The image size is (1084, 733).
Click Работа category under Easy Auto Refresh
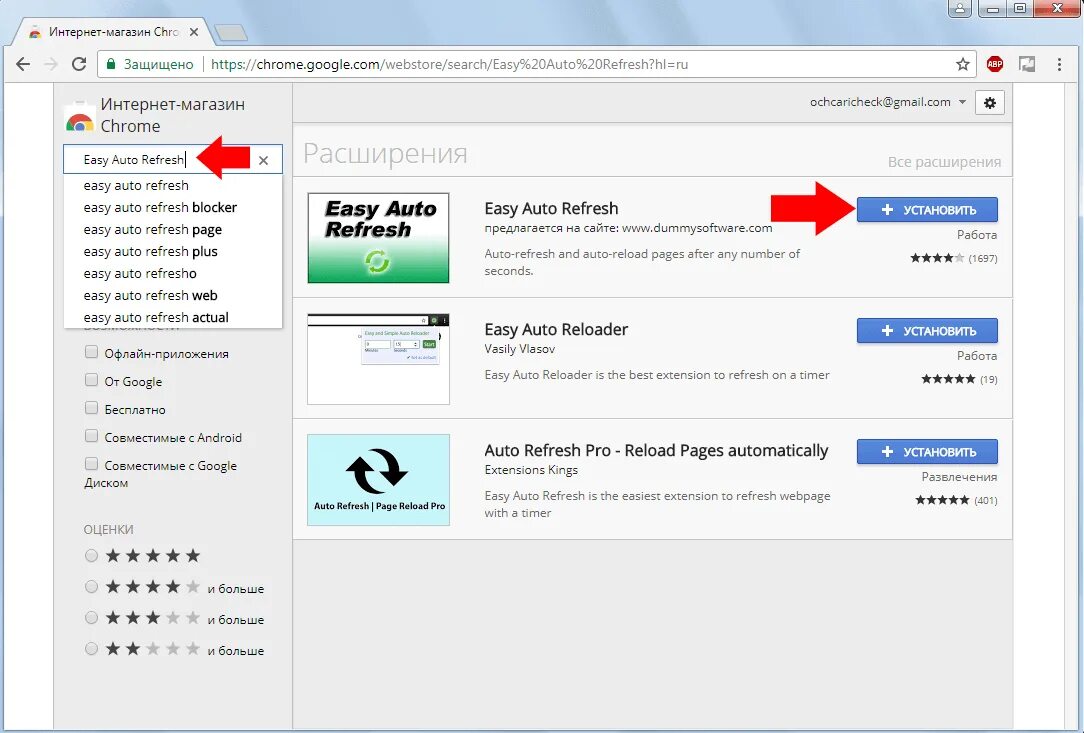(x=977, y=235)
